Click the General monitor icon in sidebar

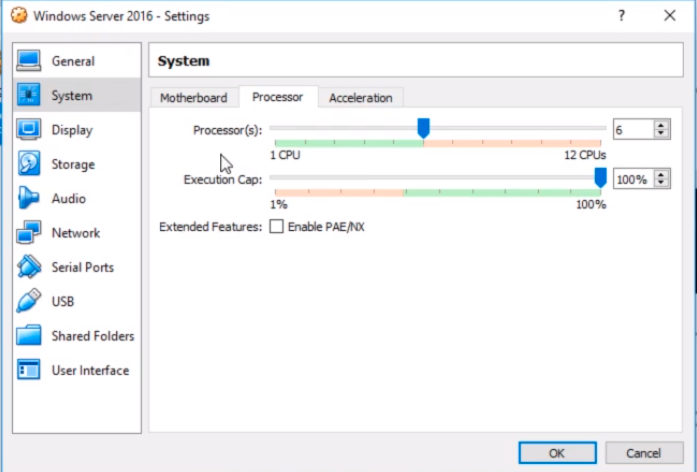point(29,61)
